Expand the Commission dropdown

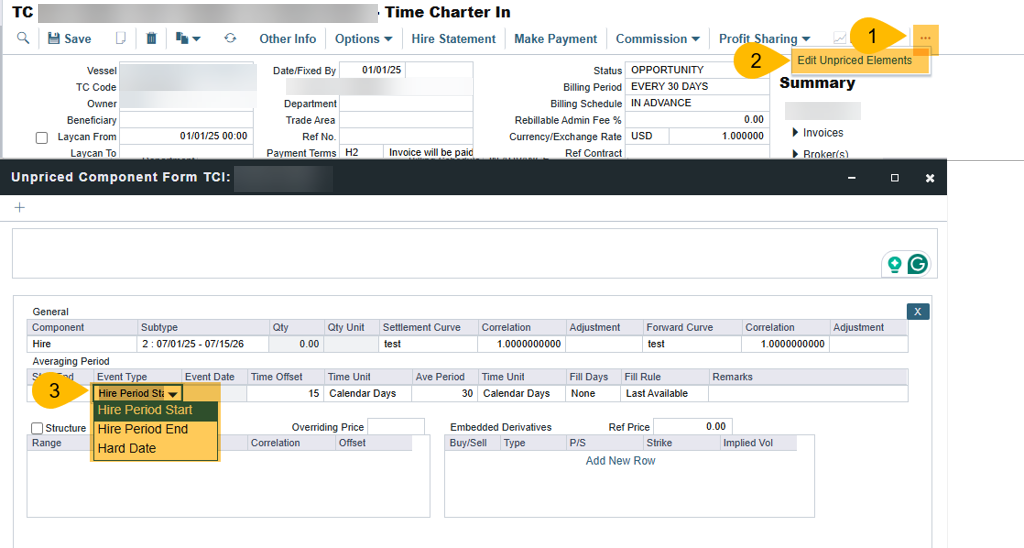click(x=657, y=39)
